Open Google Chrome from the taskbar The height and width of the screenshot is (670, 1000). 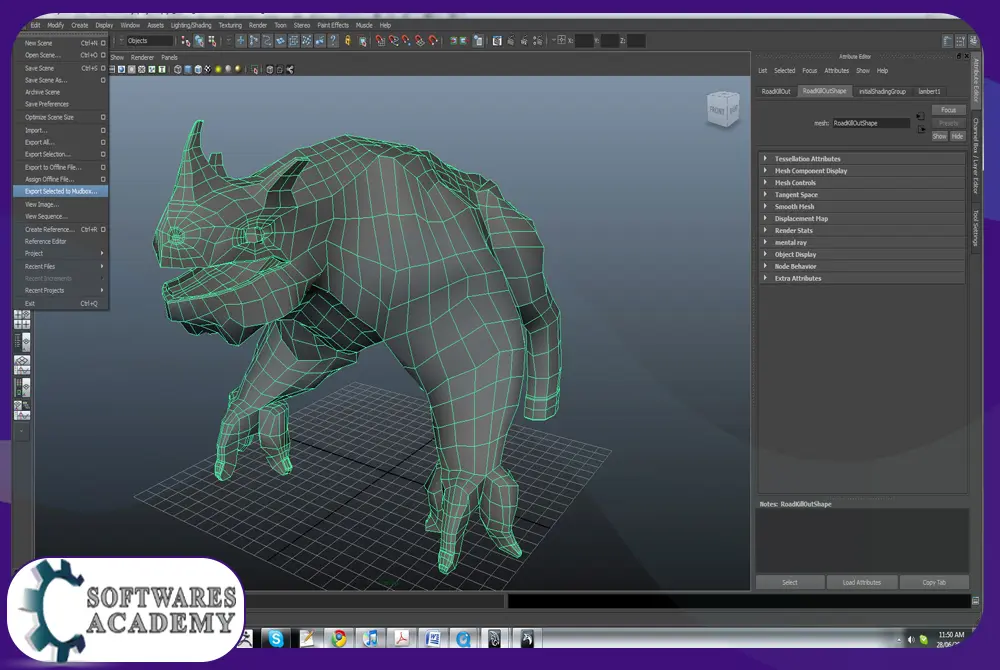tap(339, 638)
